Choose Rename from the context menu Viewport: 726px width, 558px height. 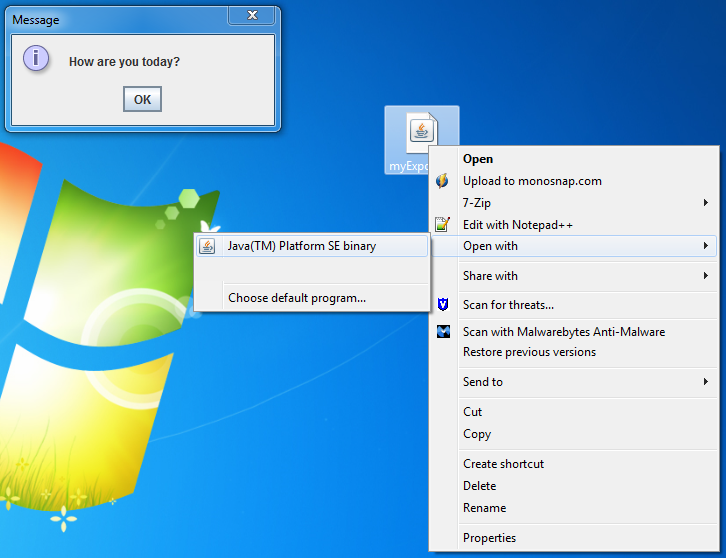[574, 508]
